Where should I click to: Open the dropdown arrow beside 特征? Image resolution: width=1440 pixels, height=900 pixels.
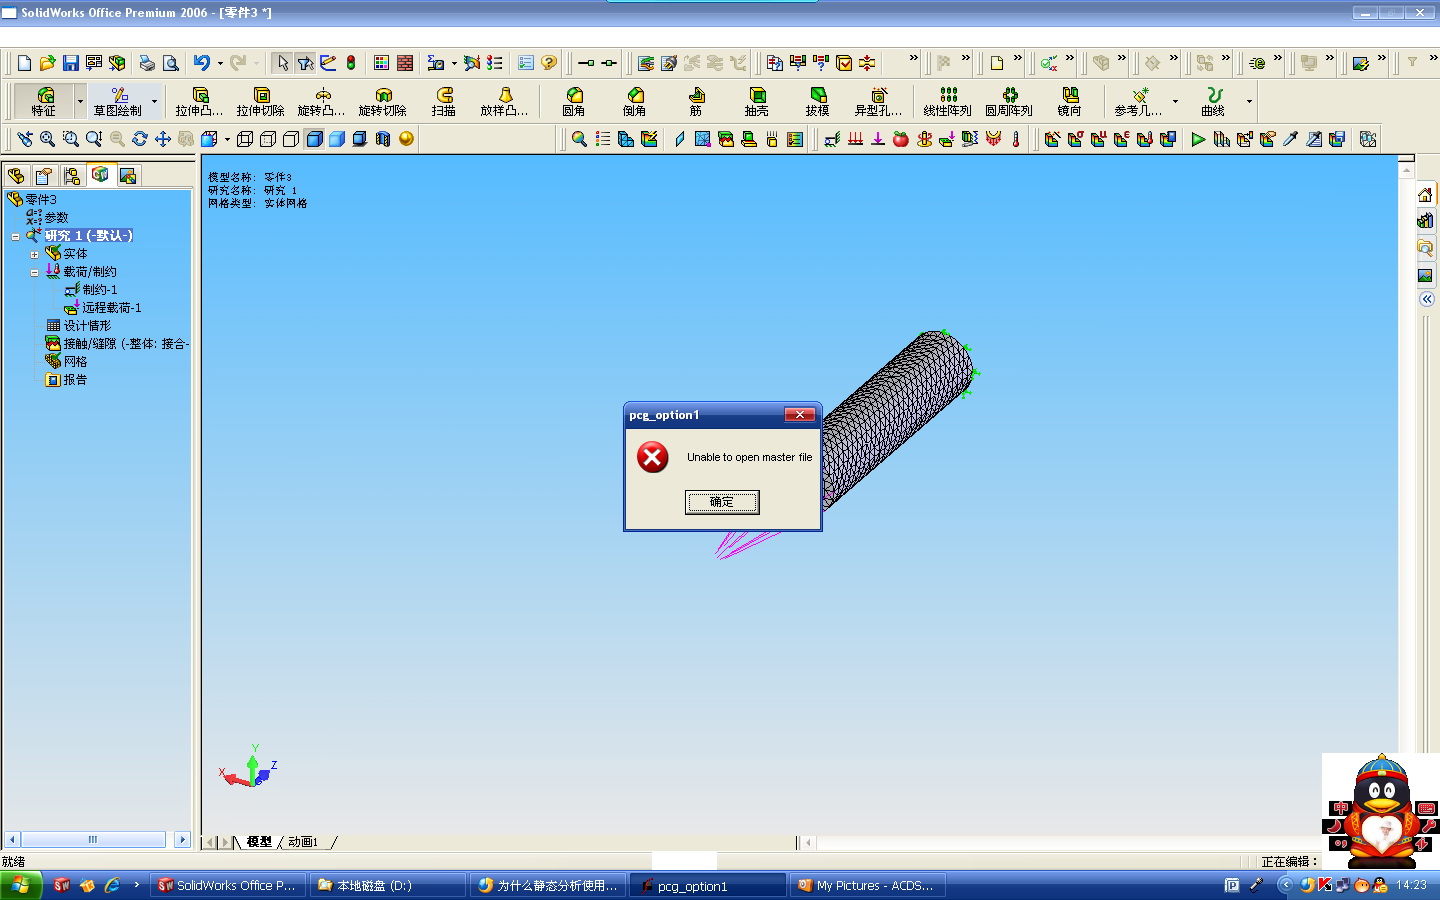pos(80,102)
